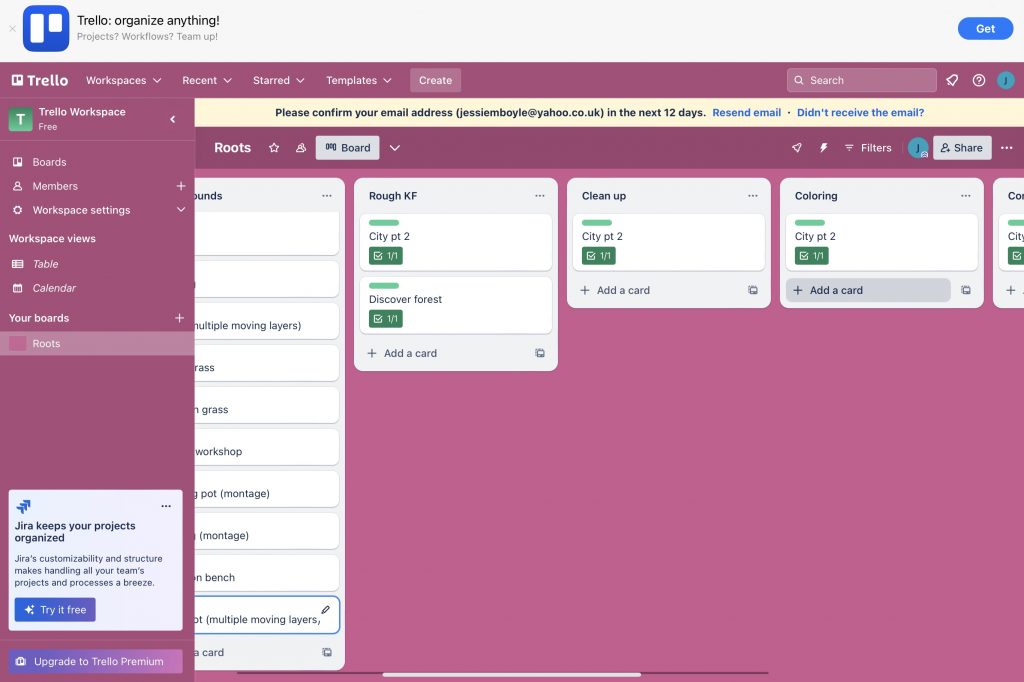Share the Roots board
This screenshot has height=682, width=1024.
coord(962,148)
